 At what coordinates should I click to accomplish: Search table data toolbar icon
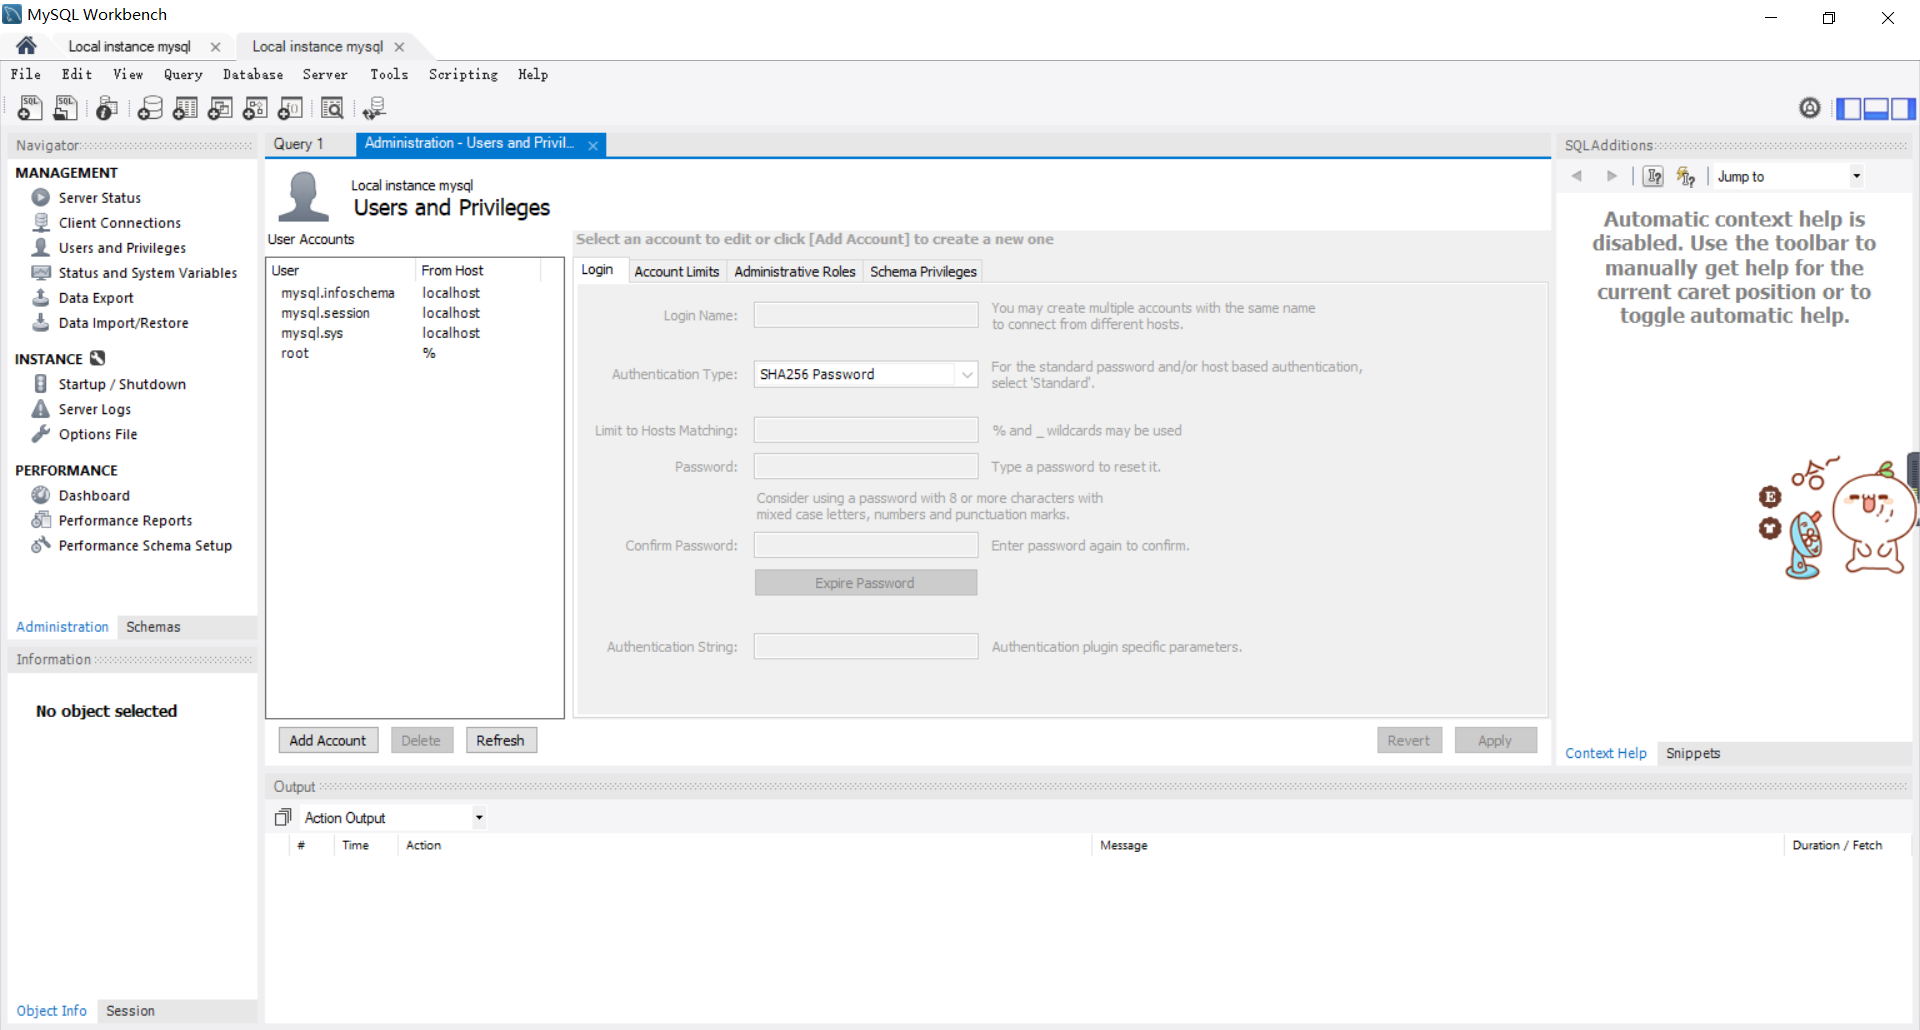point(332,108)
